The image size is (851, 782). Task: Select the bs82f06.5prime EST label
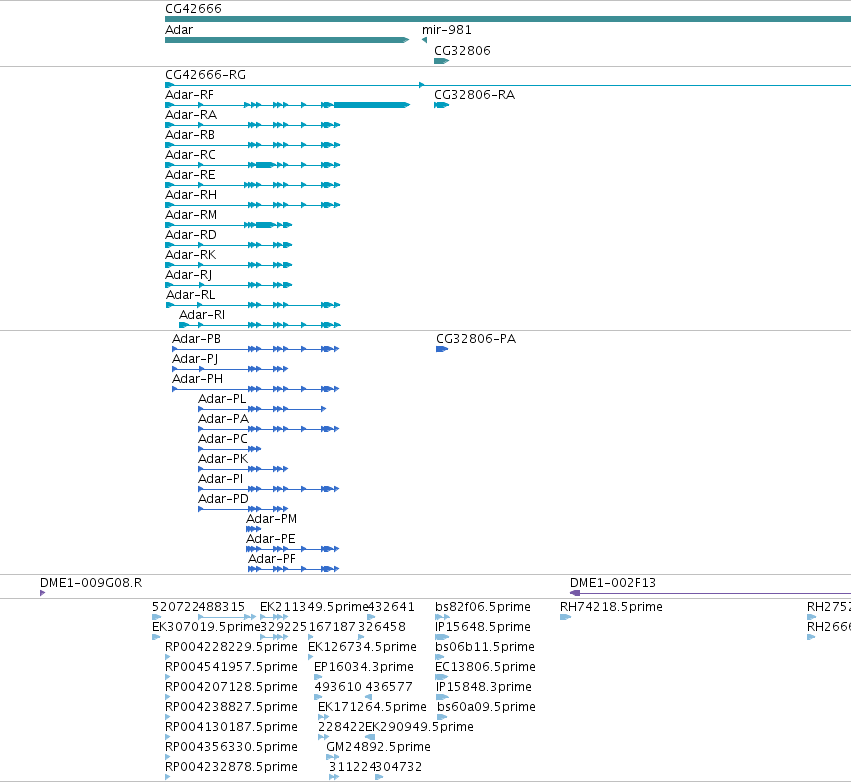click(x=483, y=607)
